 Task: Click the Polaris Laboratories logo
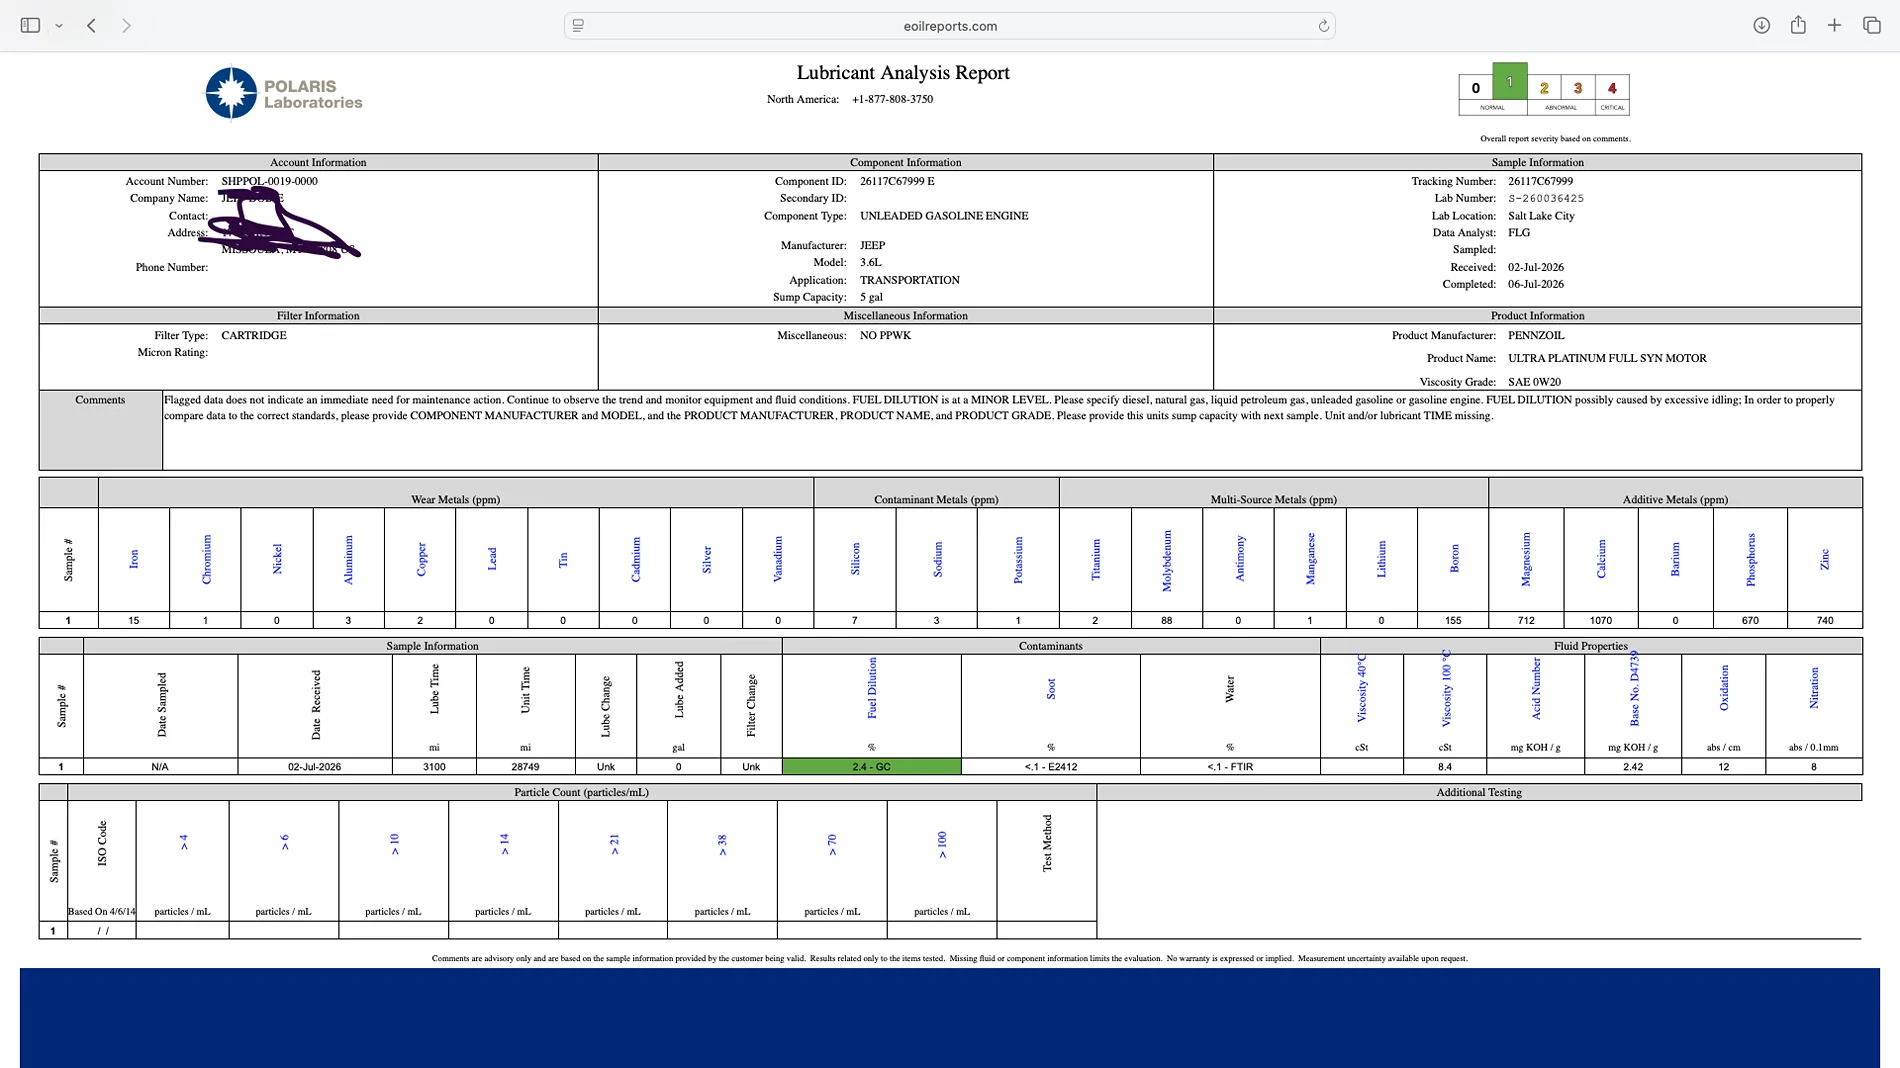pos(284,93)
